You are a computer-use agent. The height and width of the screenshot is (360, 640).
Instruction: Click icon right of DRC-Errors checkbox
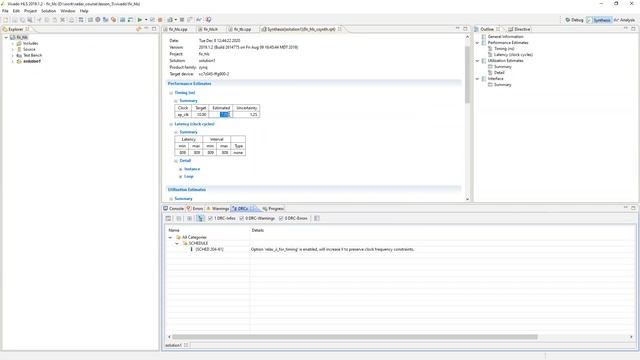pyautogui.click(x=317, y=218)
